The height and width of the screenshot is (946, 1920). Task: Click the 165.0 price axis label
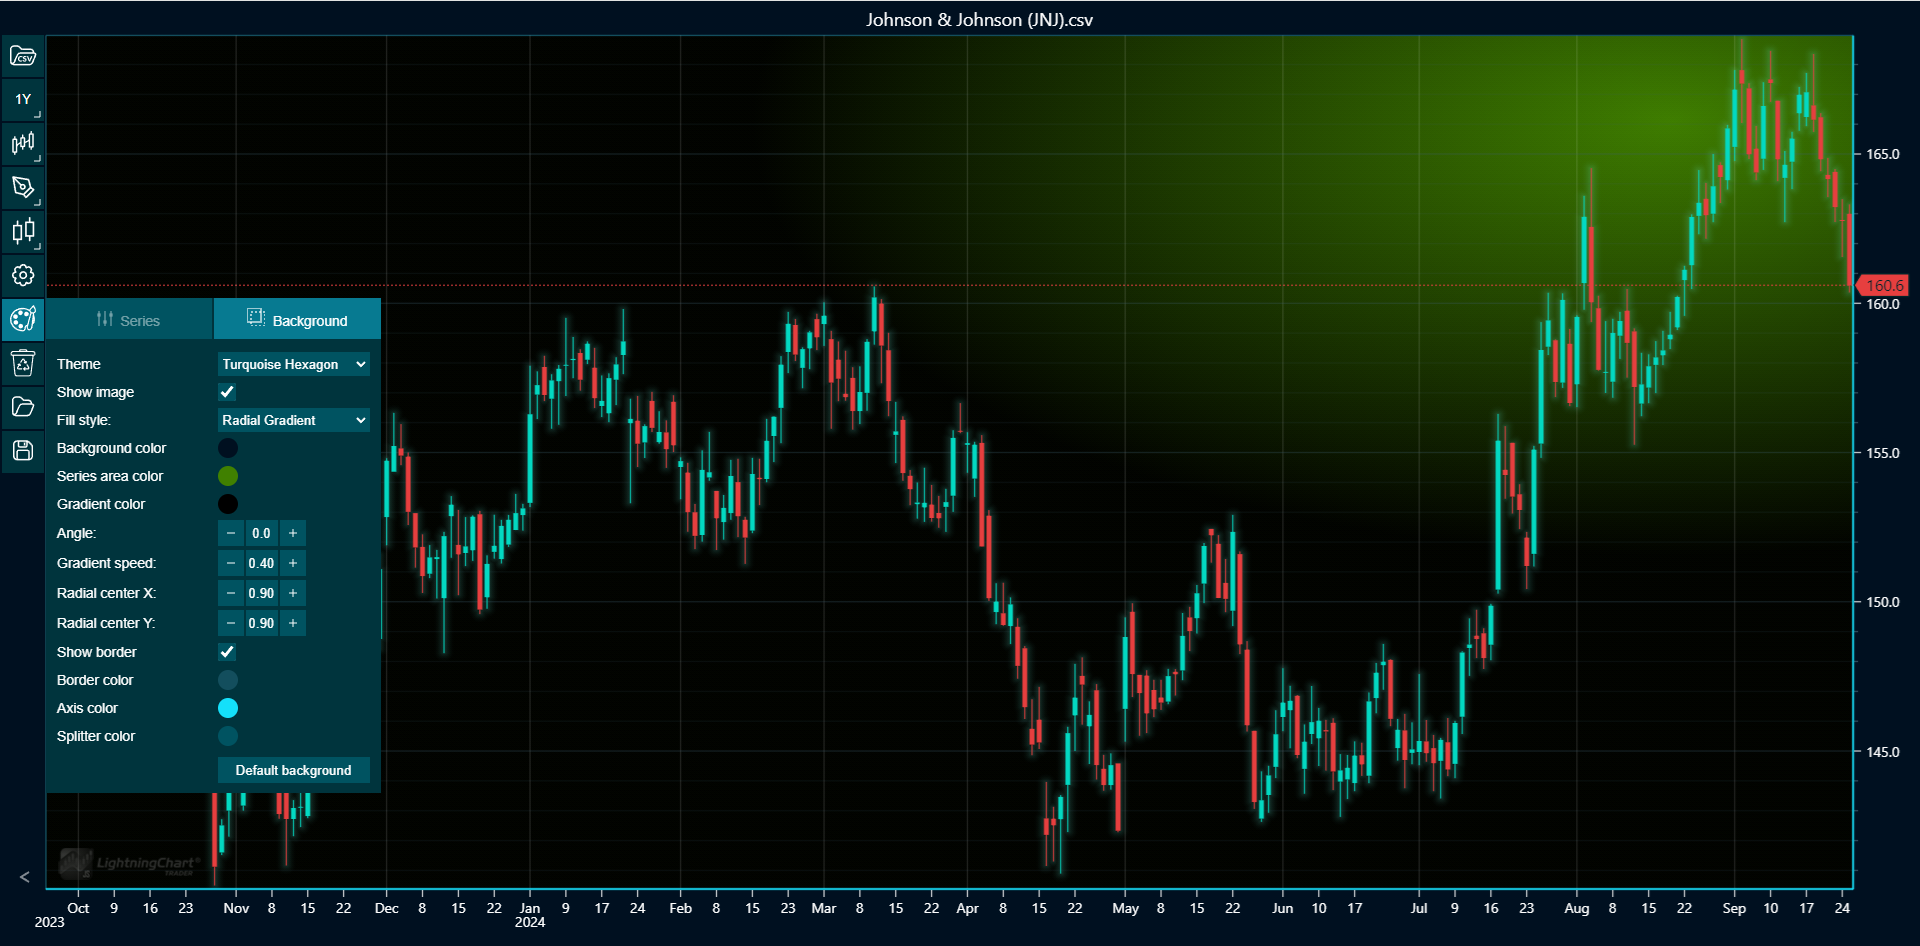click(1883, 154)
